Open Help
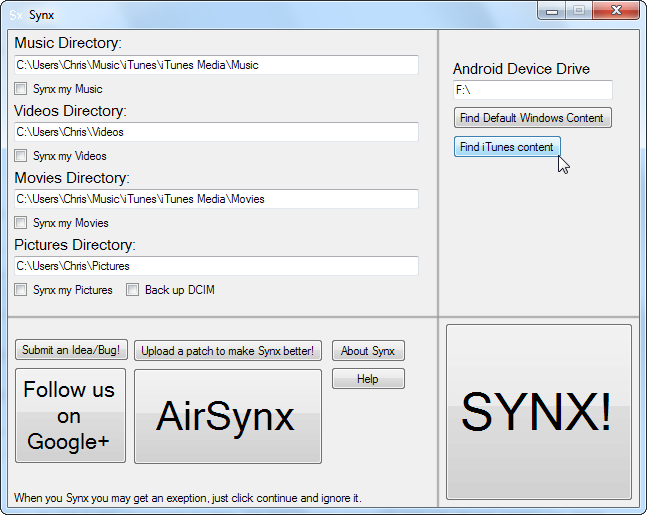 click(x=368, y=379)
